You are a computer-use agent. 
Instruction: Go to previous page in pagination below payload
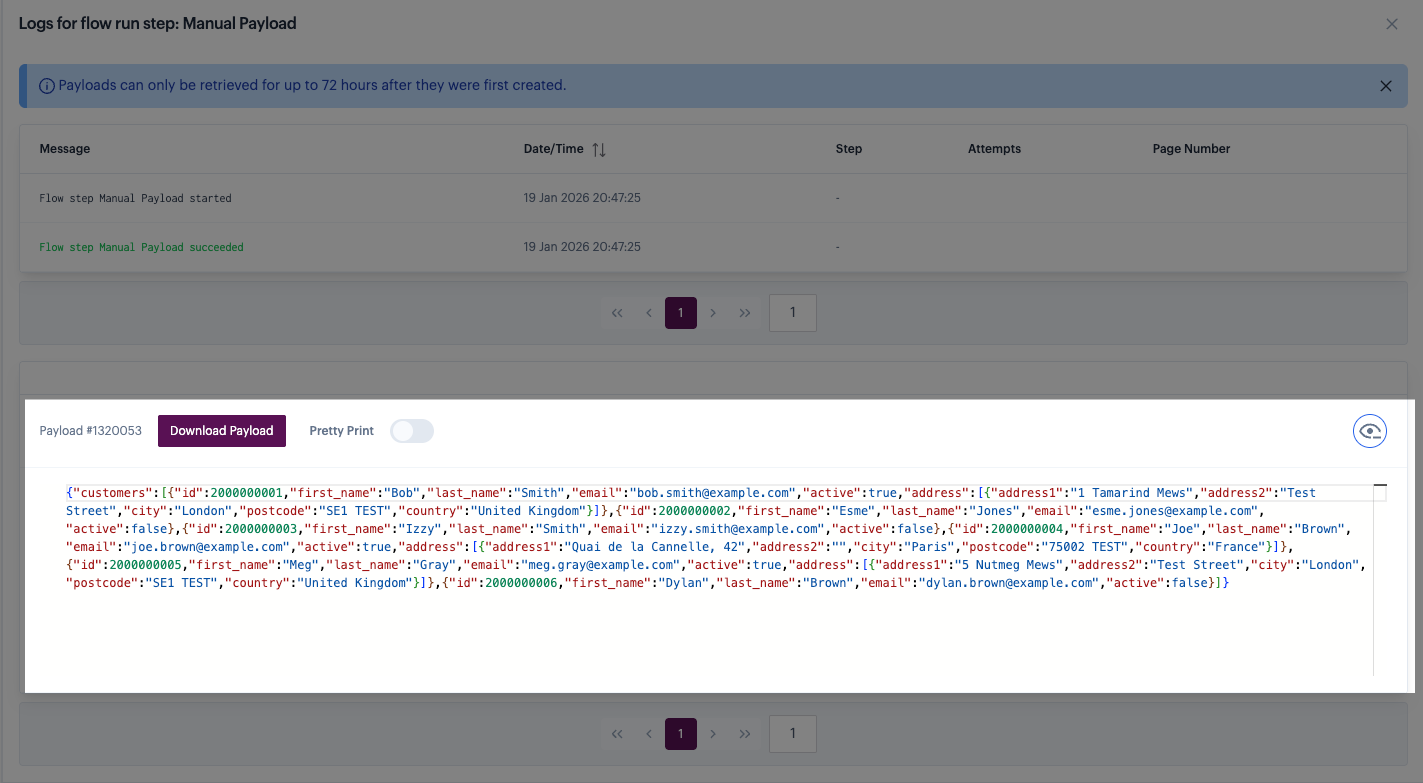coord(649,734)
